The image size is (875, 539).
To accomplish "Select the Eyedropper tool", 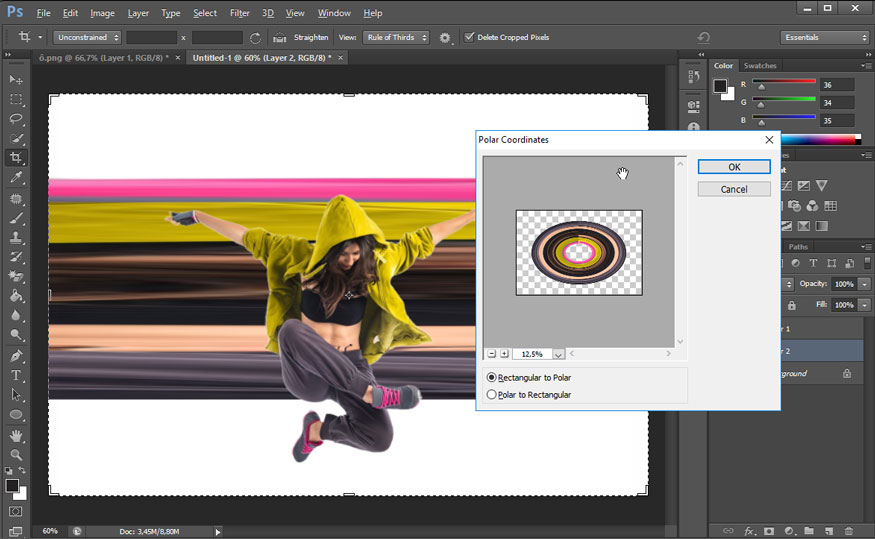I will pos(16,178).
